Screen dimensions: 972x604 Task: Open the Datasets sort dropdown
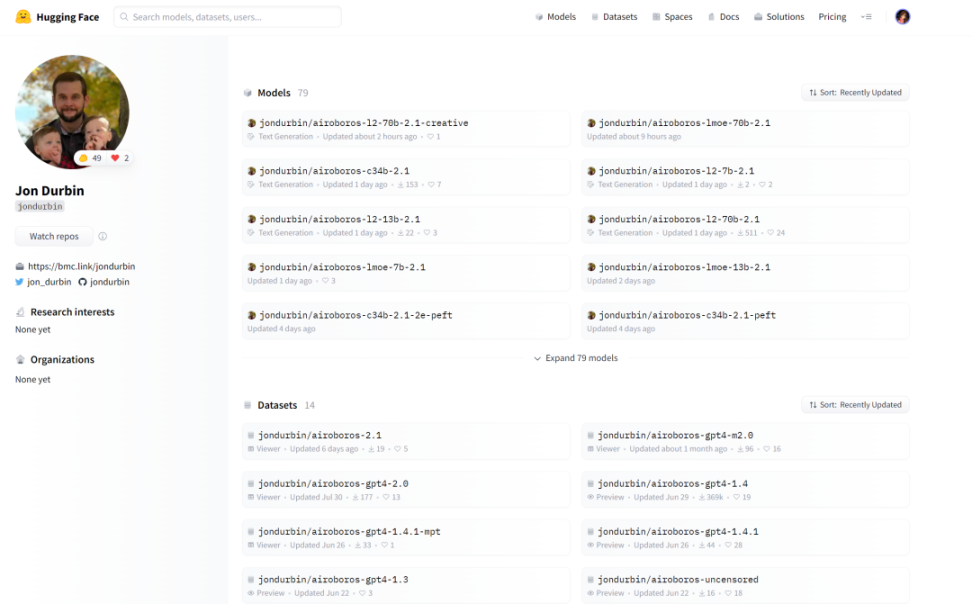[x=855, y=404]
